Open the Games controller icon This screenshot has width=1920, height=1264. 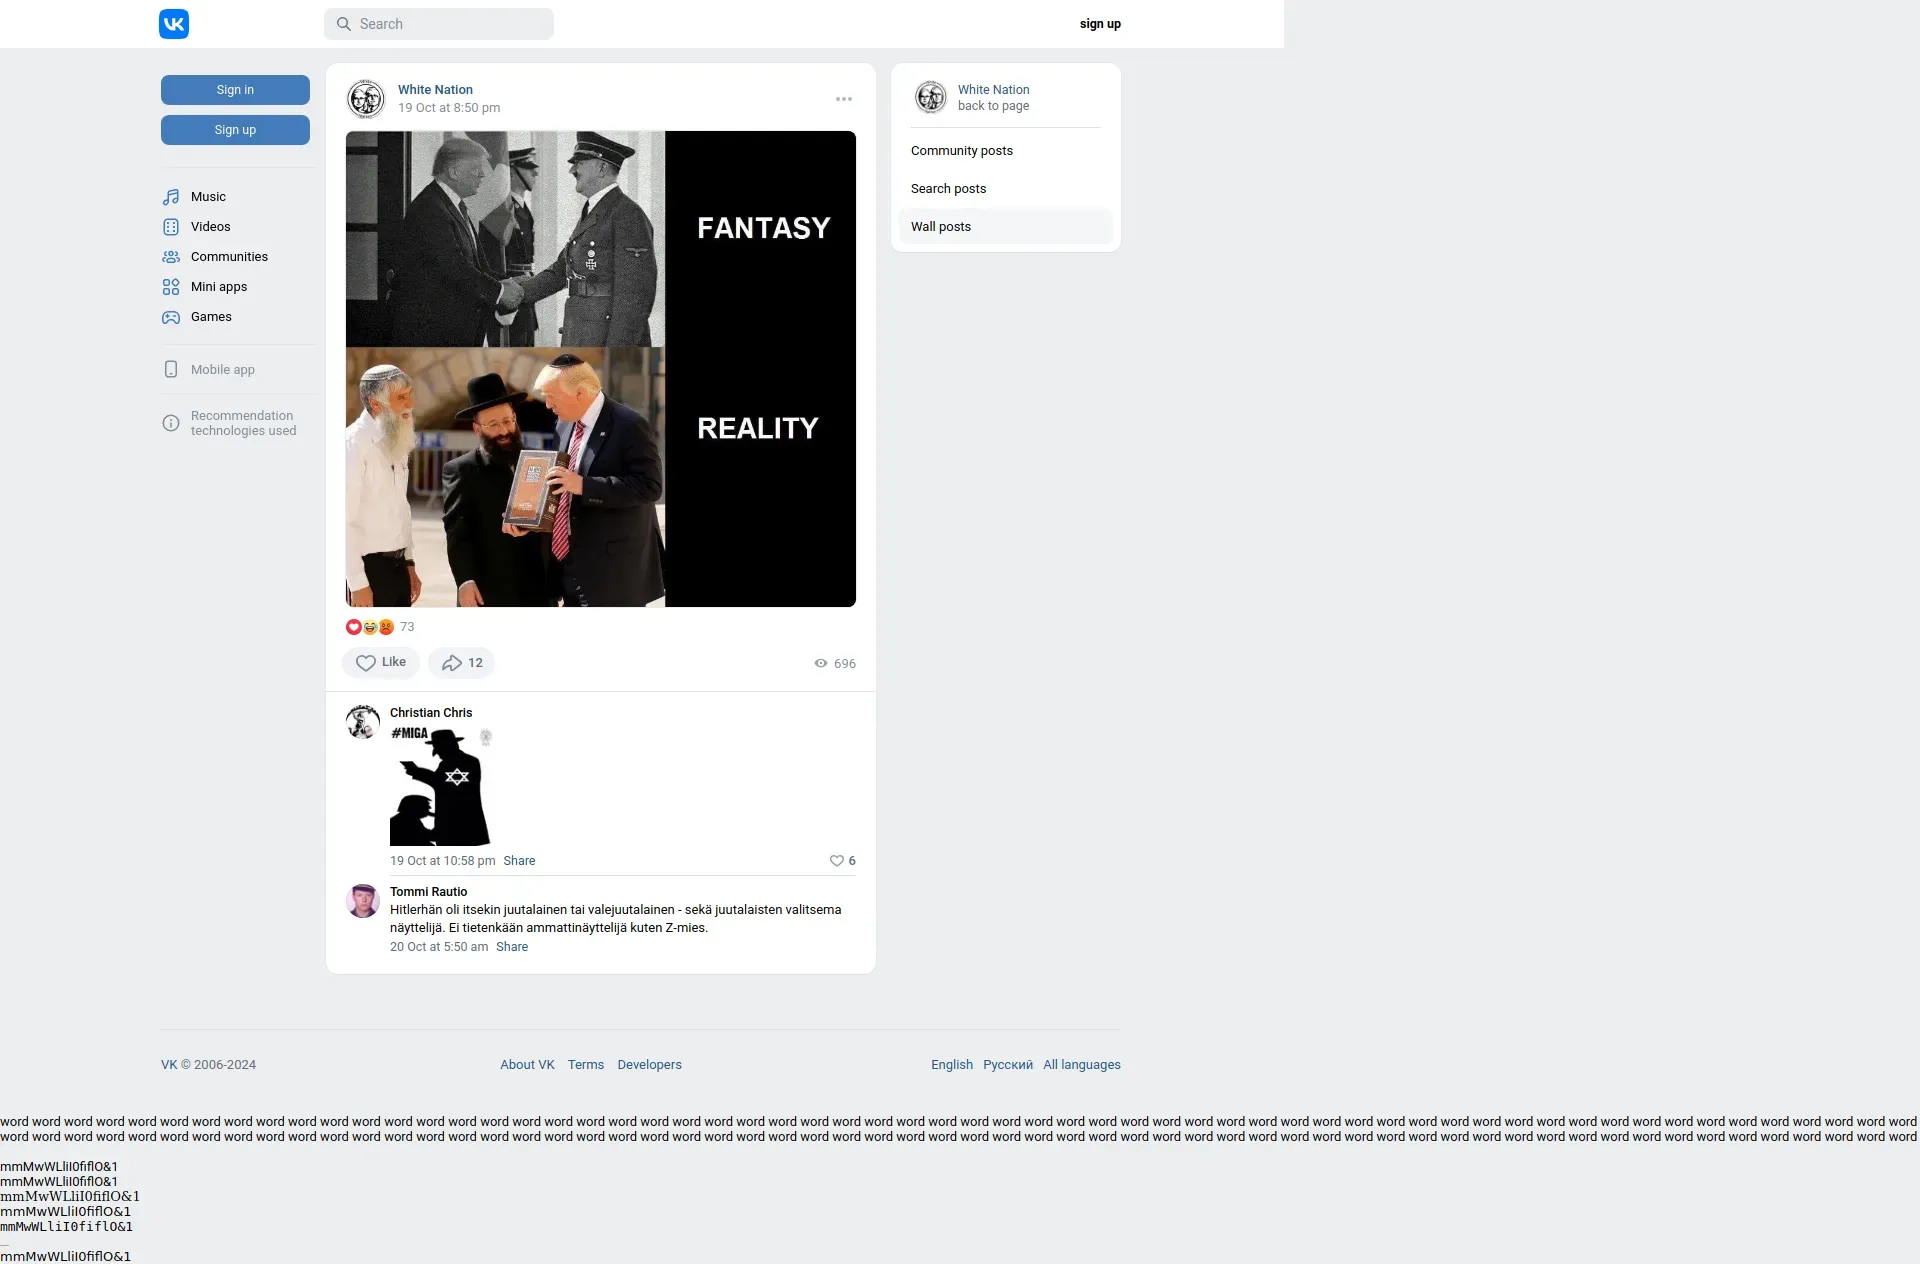171,317
